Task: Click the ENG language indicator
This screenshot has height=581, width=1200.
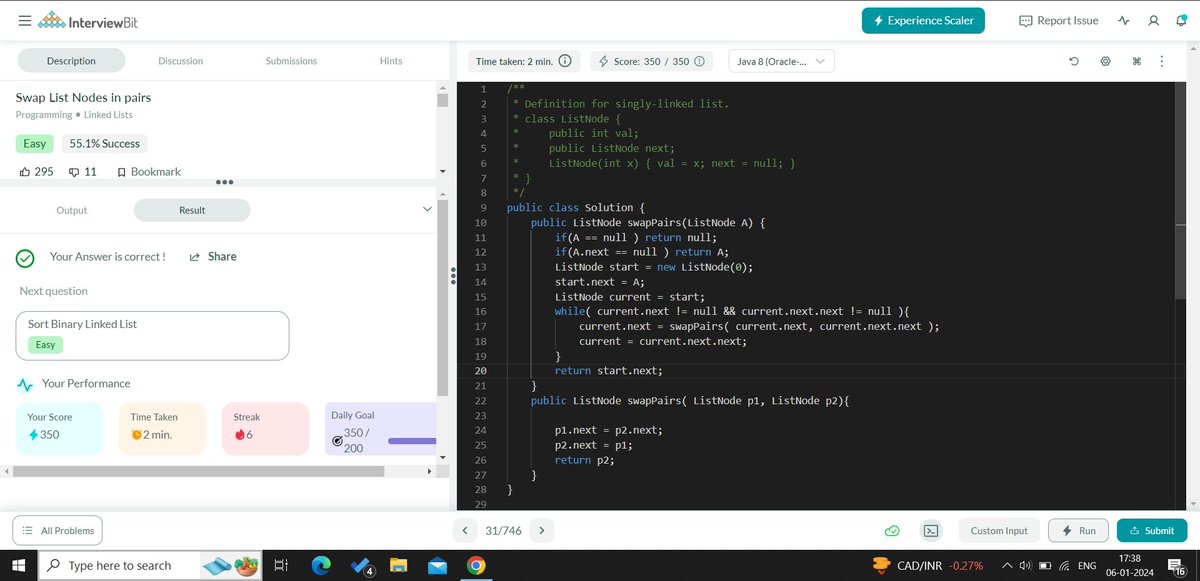Action: [x=1087, y=565]
